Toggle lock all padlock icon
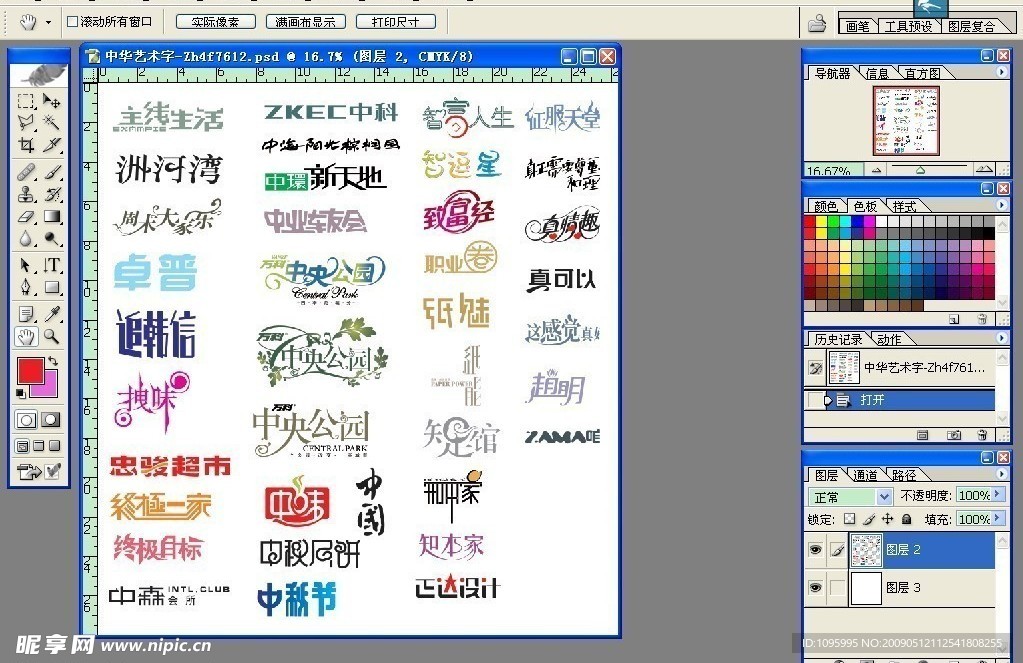This screenshot has width=1023, height=663. [906, 519]
